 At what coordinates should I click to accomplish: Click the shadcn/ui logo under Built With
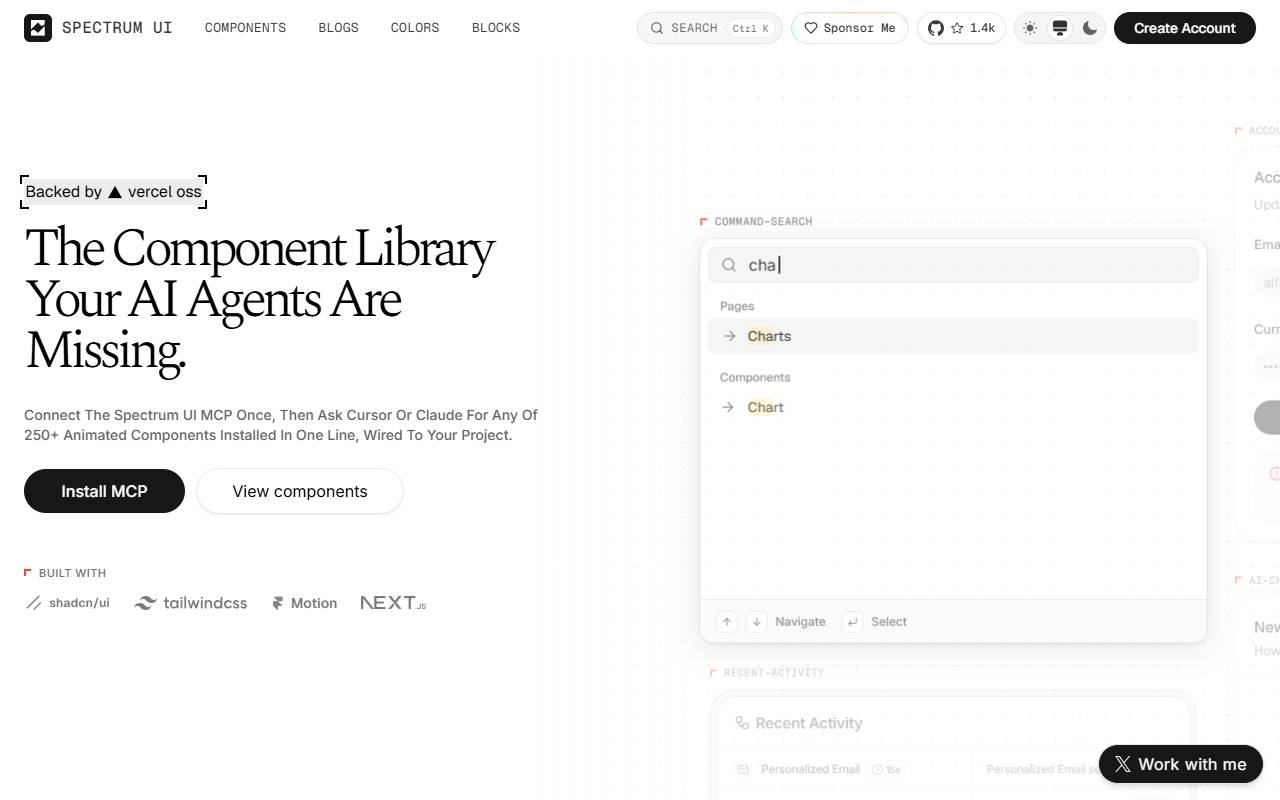[x=68, y=603]
